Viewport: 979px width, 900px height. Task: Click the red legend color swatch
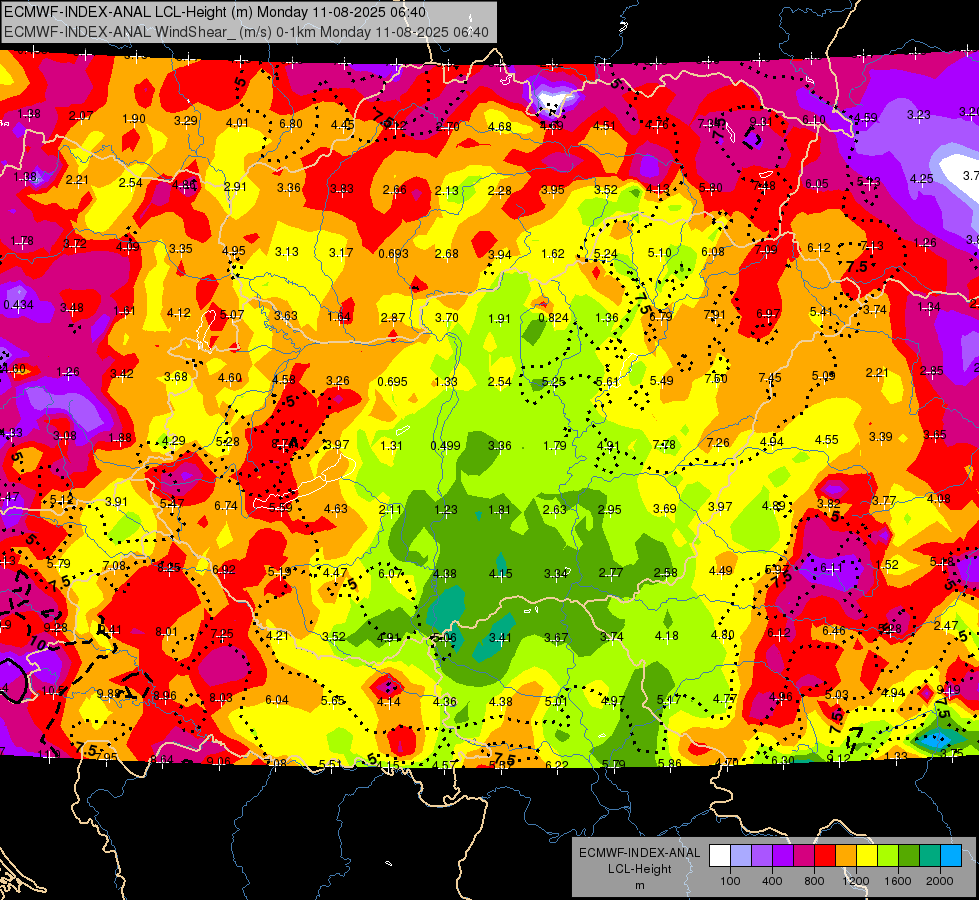point(825,856)
